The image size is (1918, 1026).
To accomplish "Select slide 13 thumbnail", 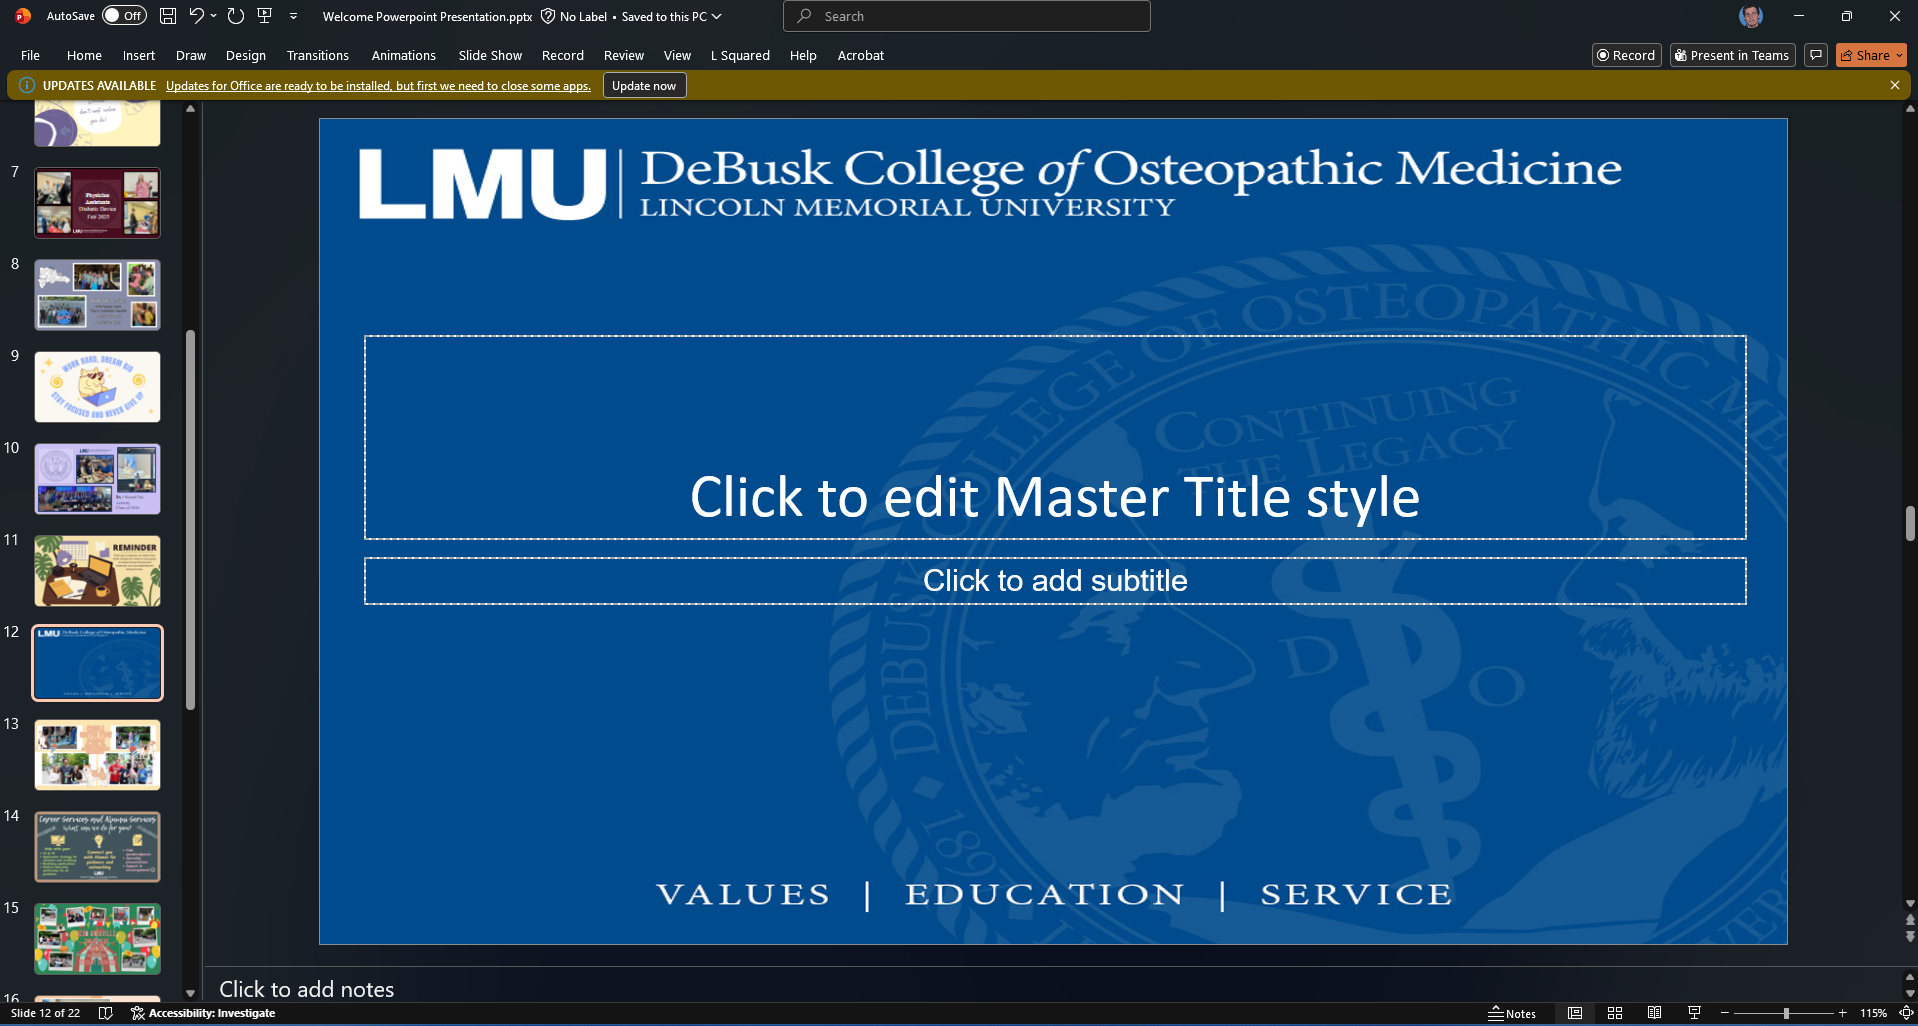I will 97,755.
